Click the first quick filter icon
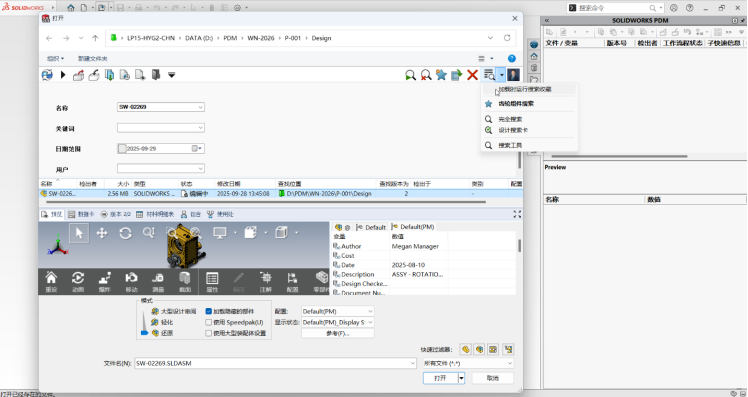Image resolution: width=748 pixels, height=397 pixels. (x=466, y=349)
